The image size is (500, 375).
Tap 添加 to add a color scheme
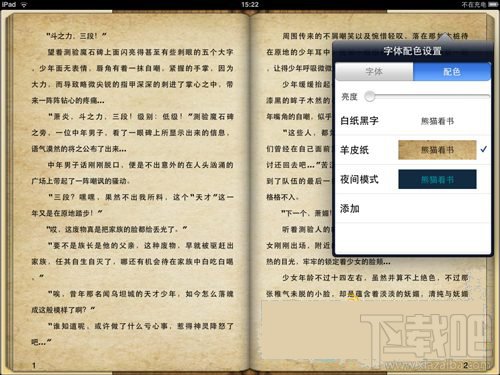click(x=413, y=209)
